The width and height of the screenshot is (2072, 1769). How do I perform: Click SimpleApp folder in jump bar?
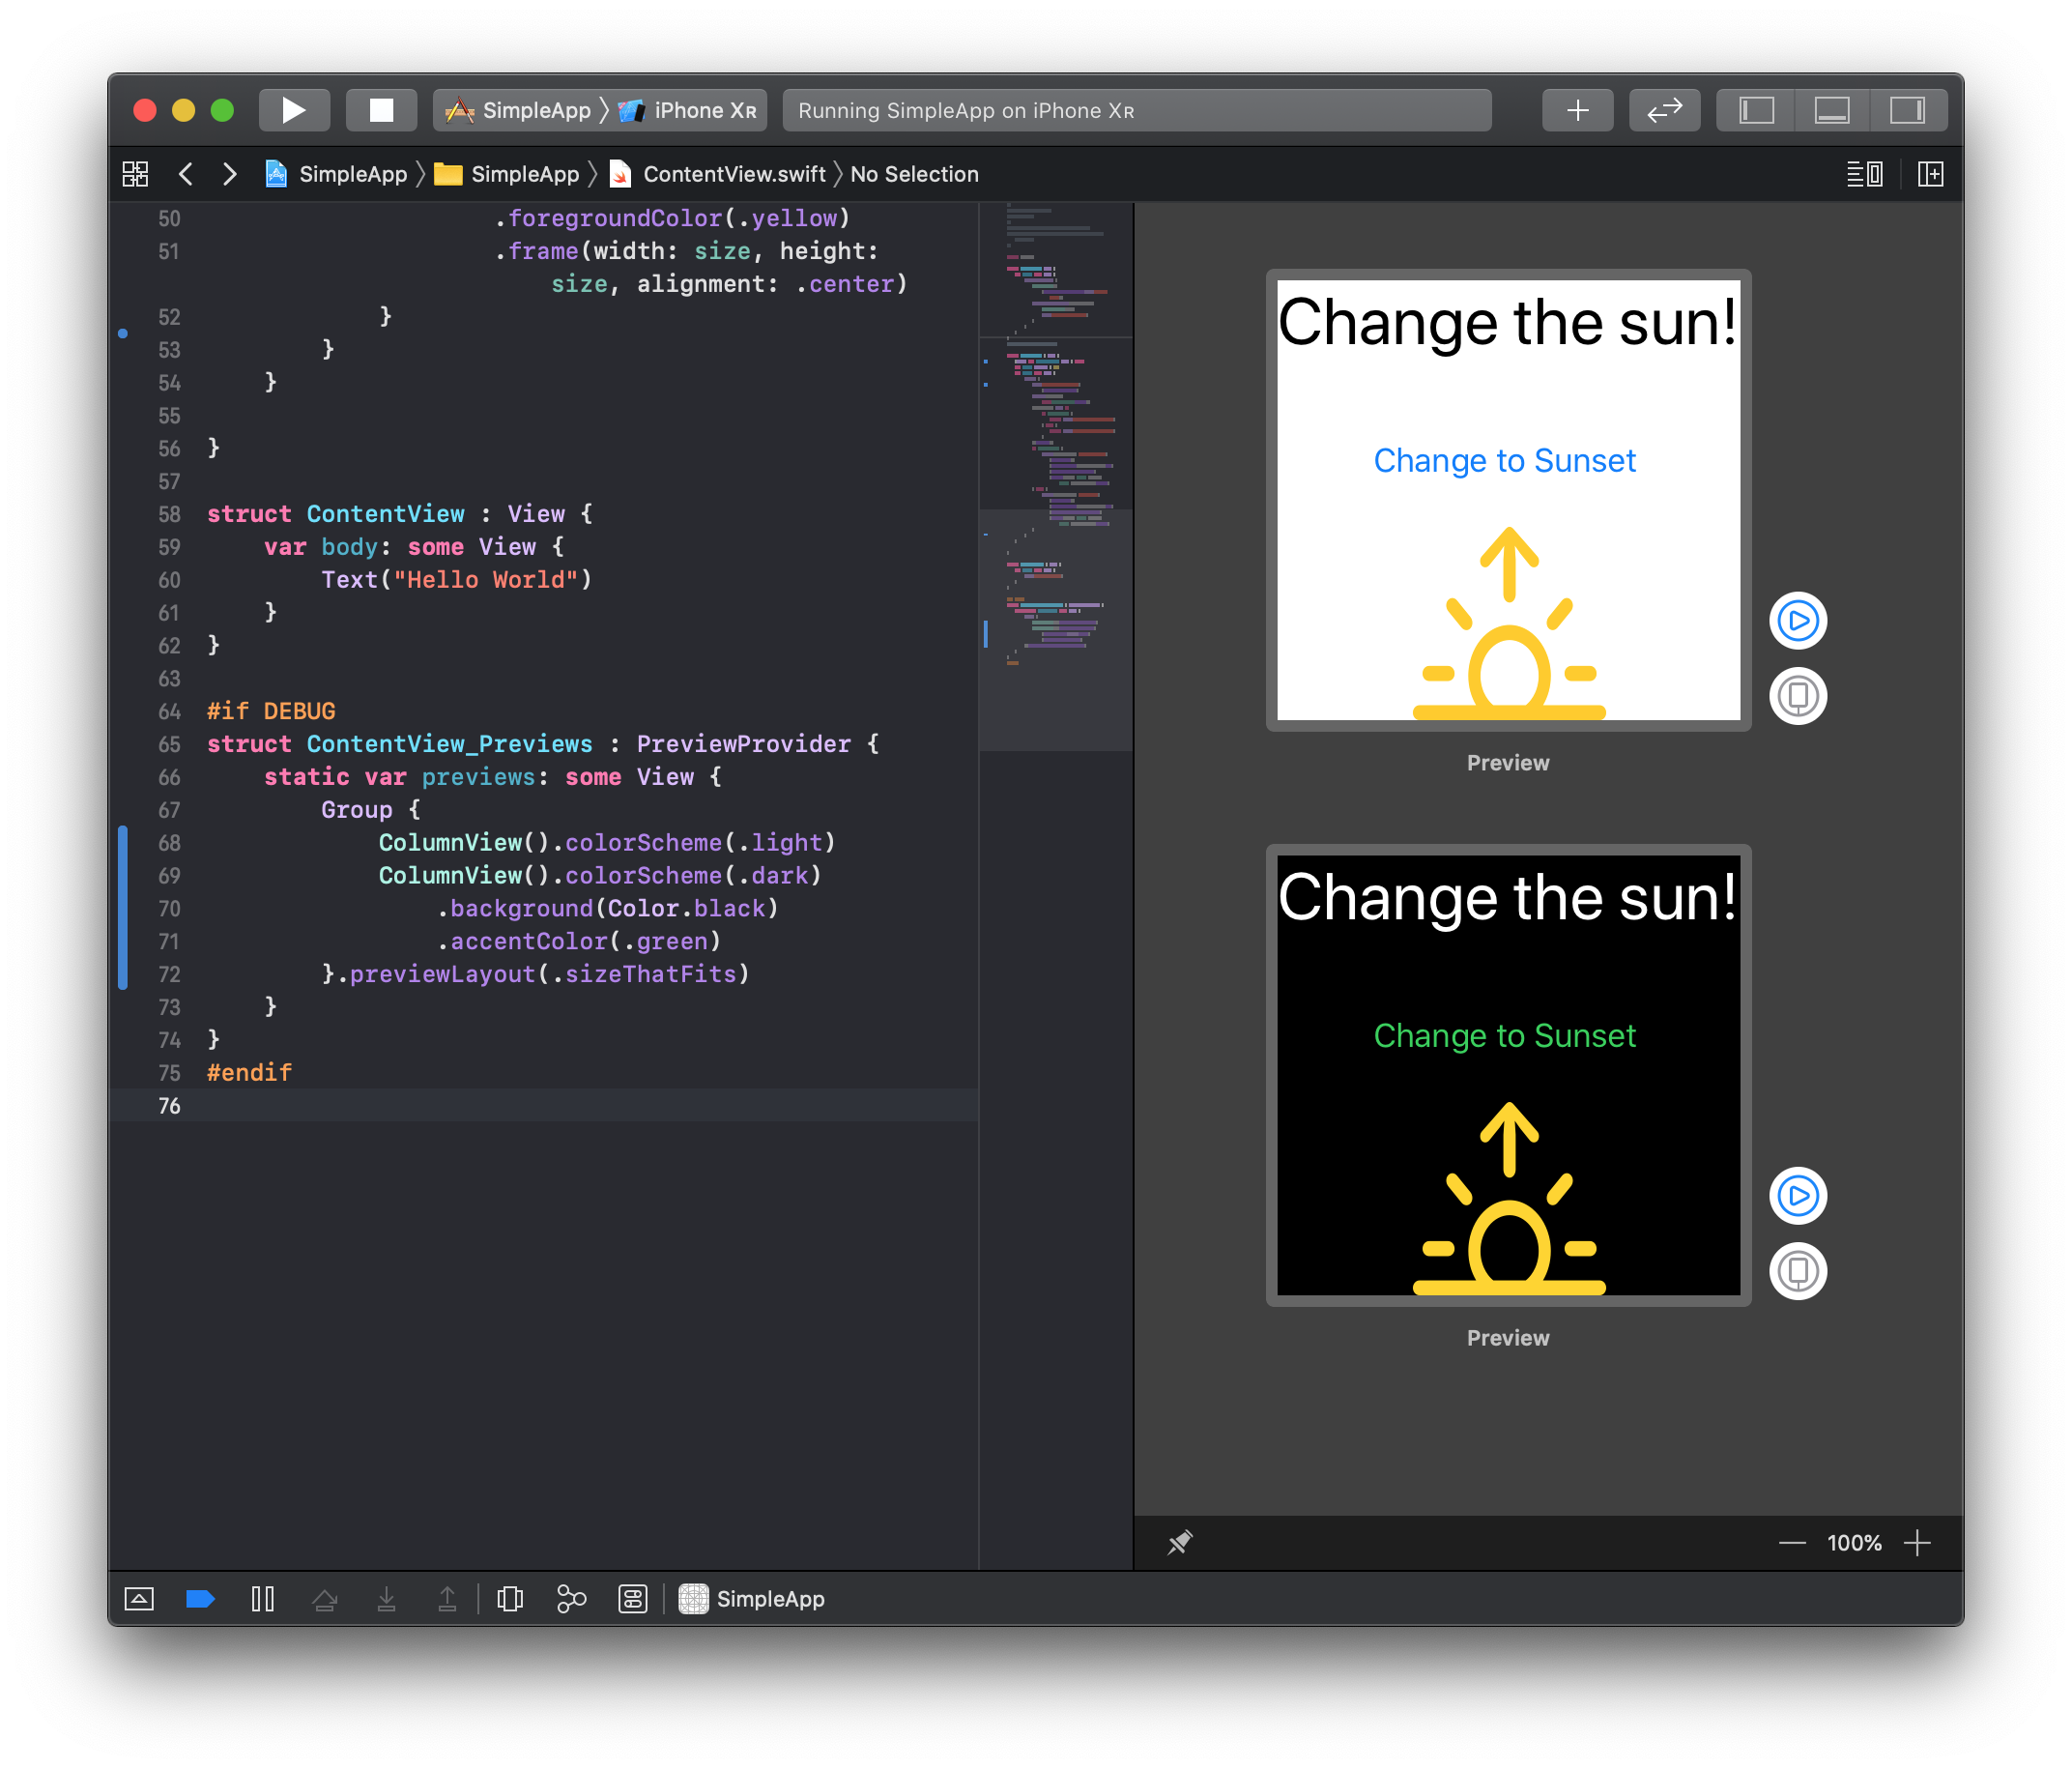pyautogui.click(x=507, y=174)
